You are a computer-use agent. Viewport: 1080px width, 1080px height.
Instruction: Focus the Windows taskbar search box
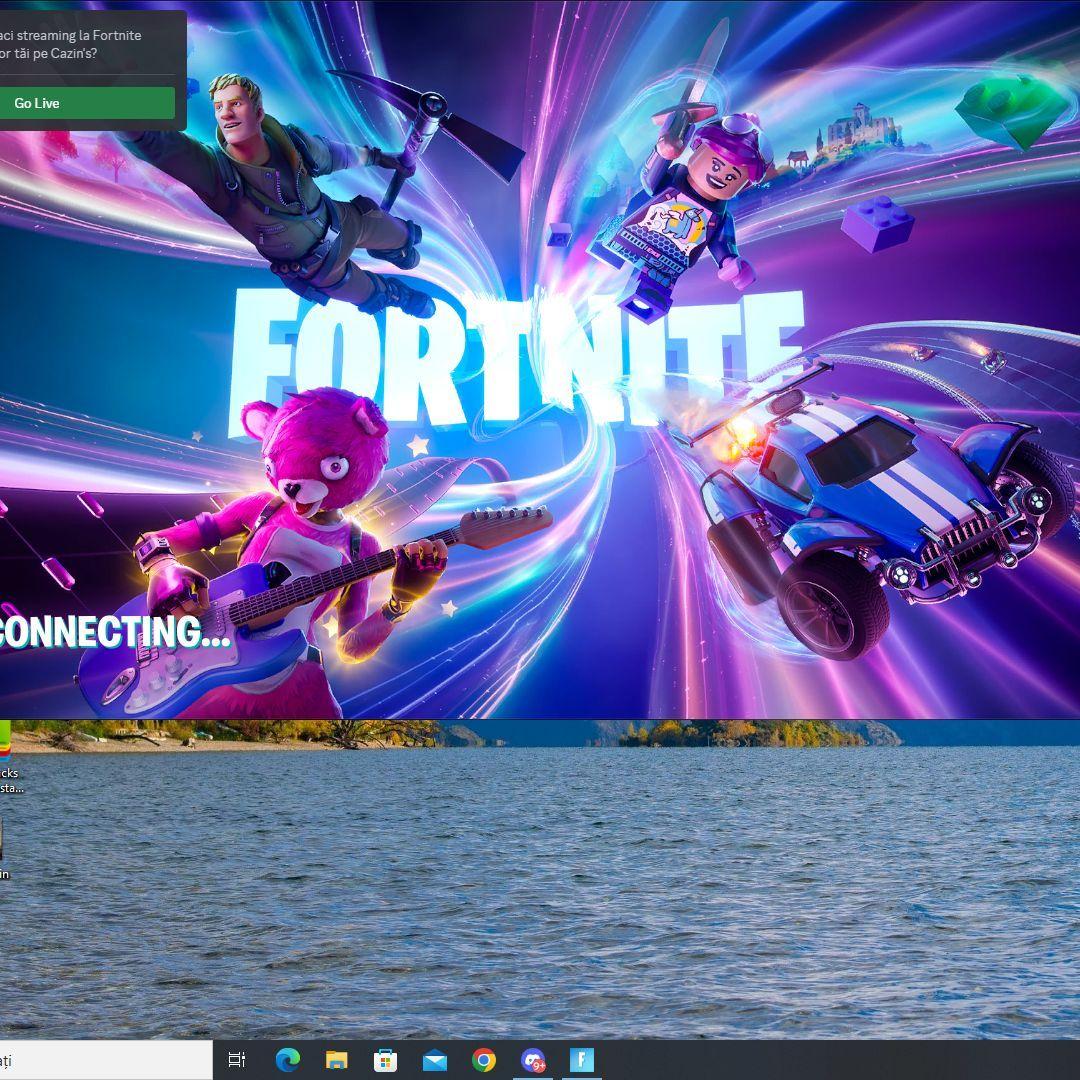click(106, 1060)
